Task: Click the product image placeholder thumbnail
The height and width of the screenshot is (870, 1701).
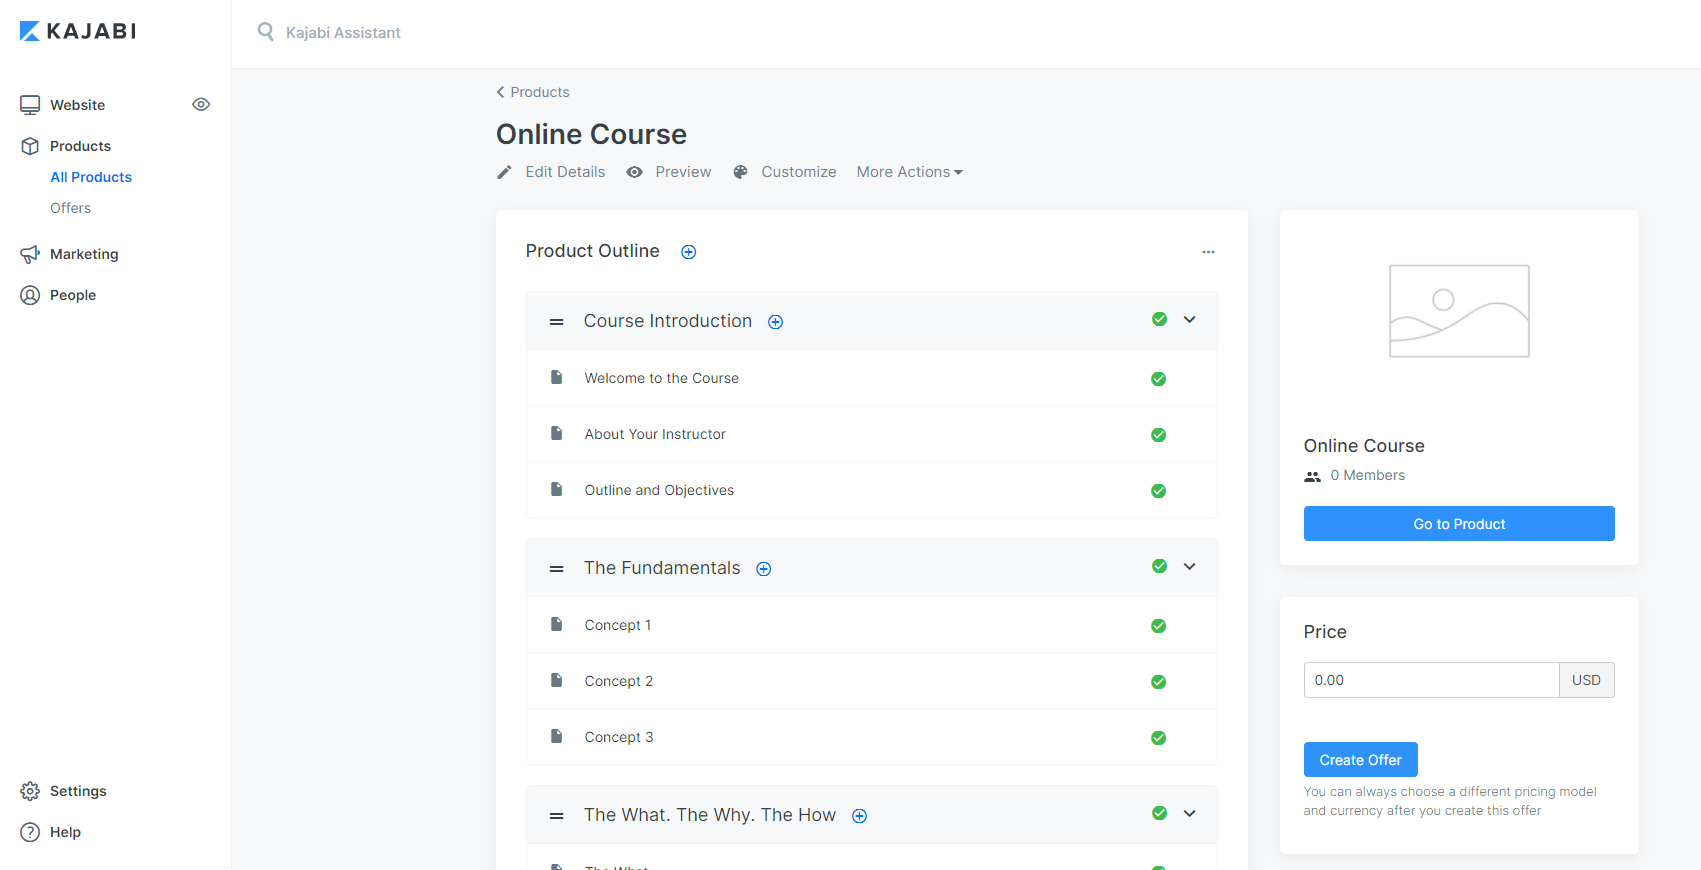Action: coord(1459,311)
